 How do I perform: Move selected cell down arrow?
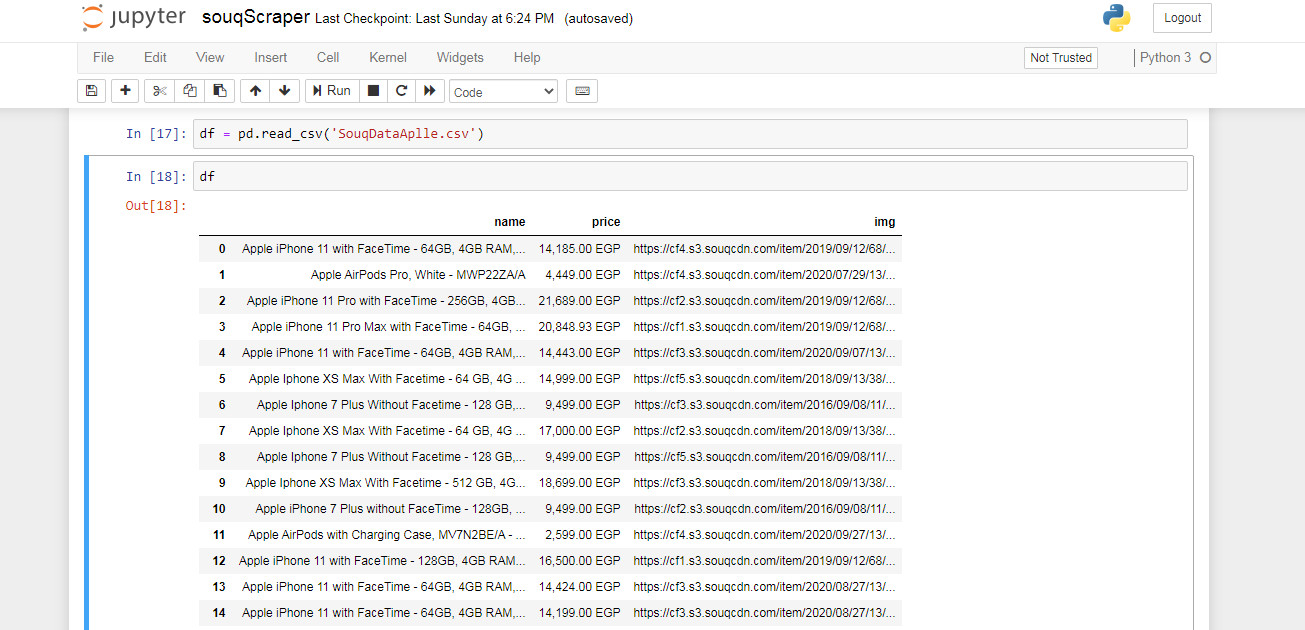click(x=285, y=91)
